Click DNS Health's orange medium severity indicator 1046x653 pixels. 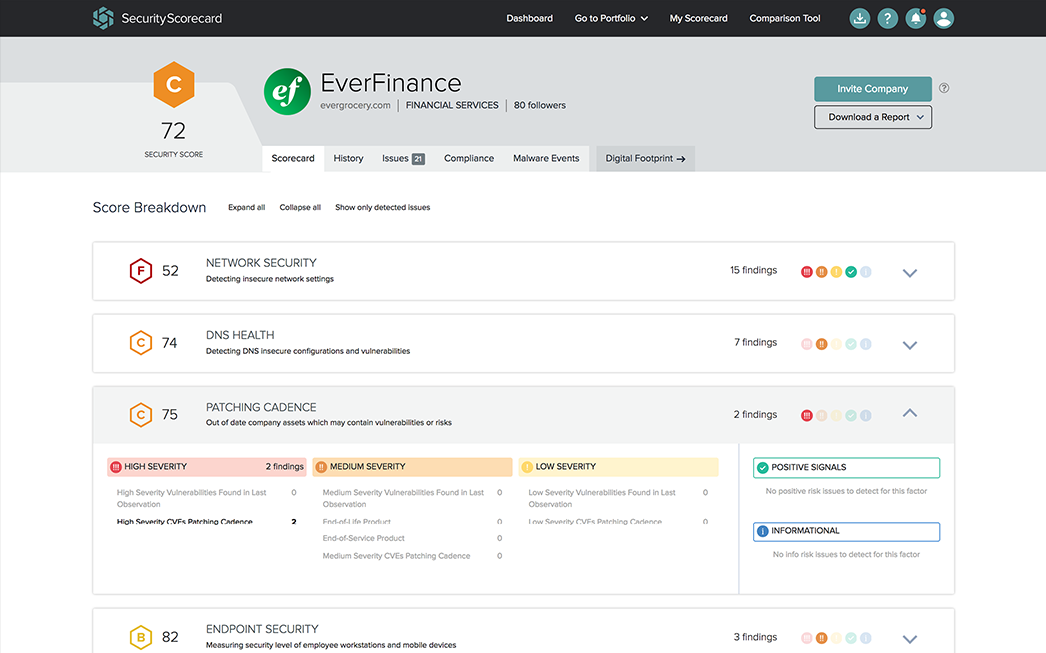(x=821, y=344)
